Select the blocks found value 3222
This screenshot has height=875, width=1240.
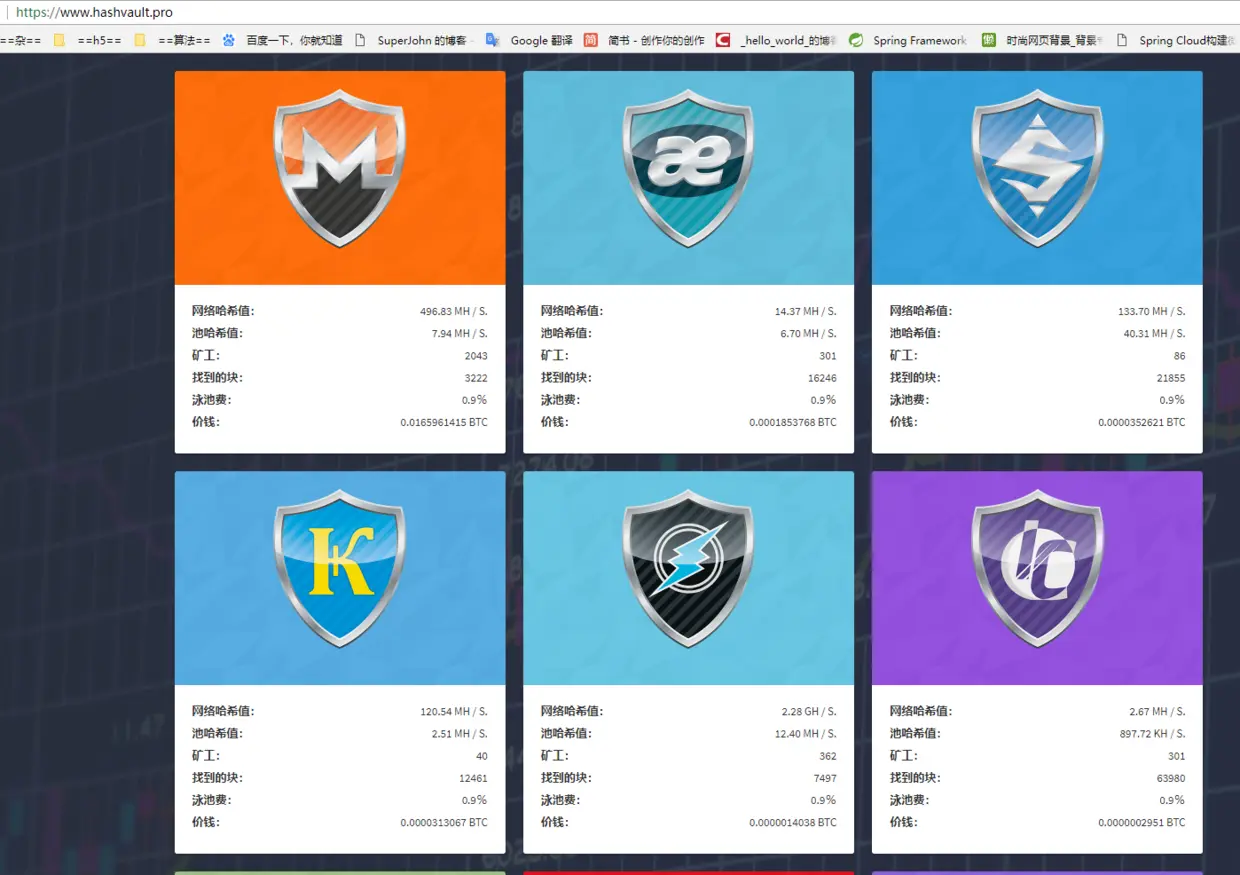click(x=476, y=378)
